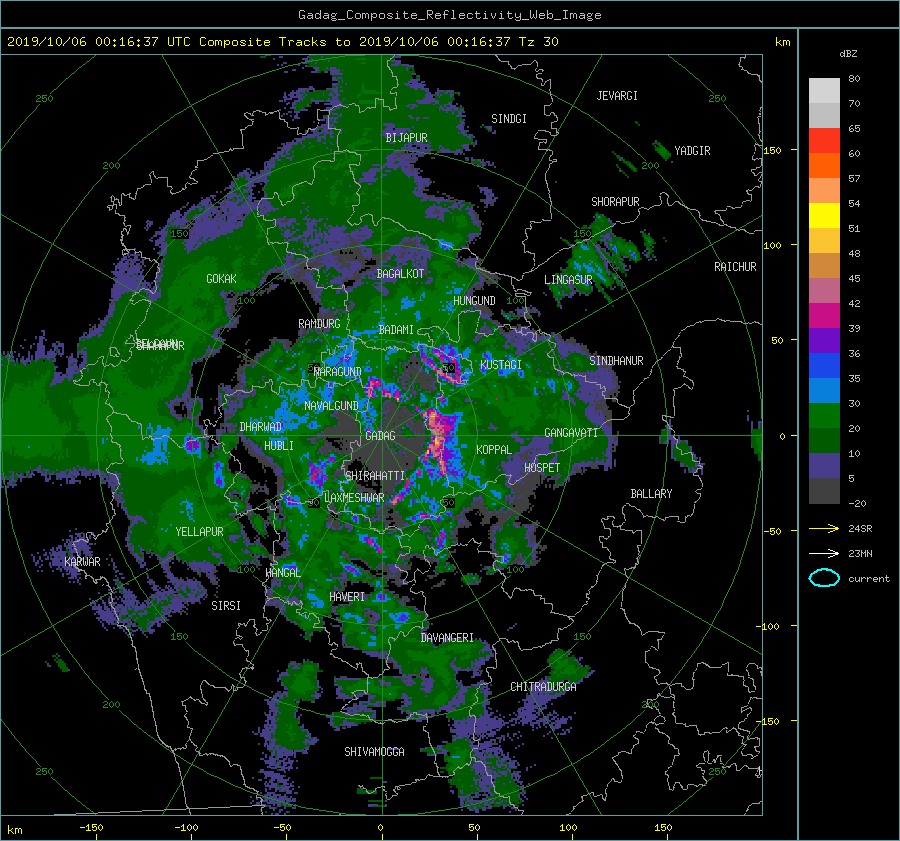Pick the light blue swatch between 35 and 30 dBZ
Image resolution: width=900 pixels, height=841 pixels.
click(824, 390)
